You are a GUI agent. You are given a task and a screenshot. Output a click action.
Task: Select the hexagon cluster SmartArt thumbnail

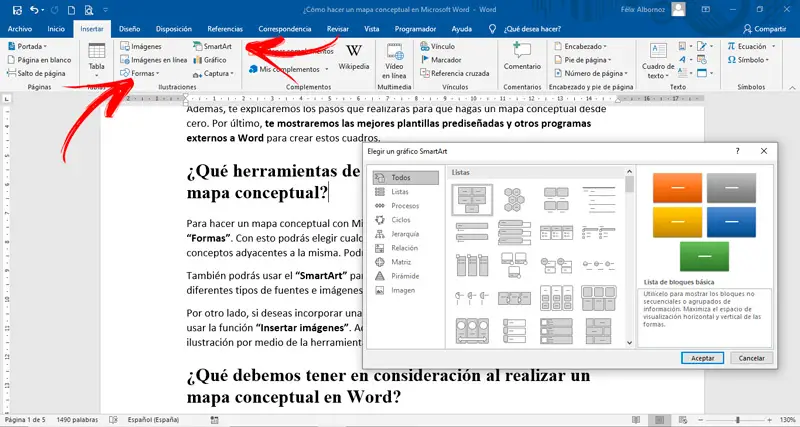click(514, 199)
